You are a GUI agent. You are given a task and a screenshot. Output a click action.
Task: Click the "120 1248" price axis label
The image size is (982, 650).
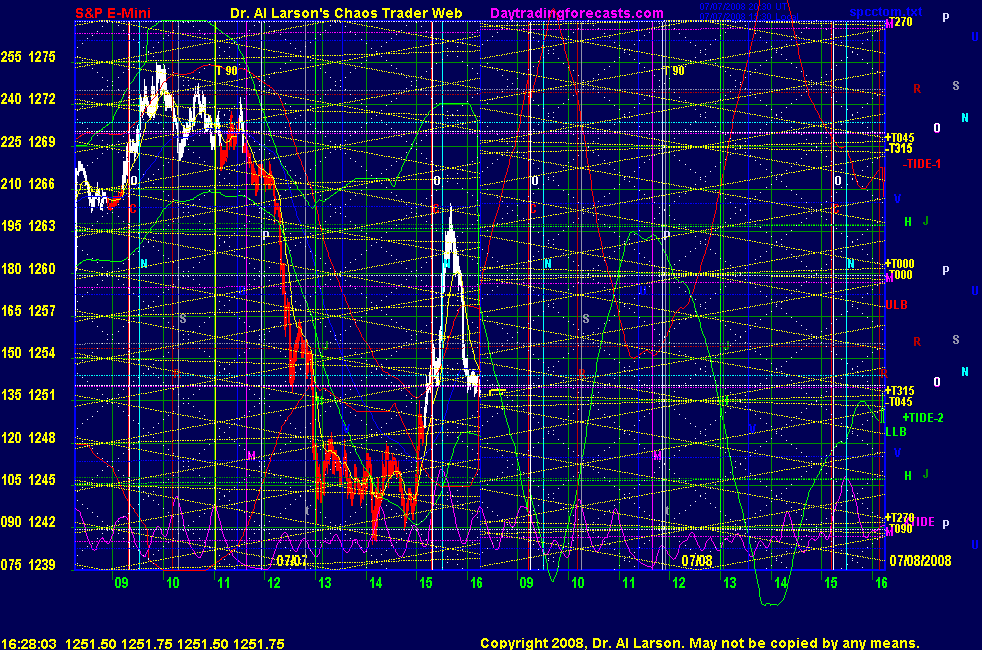click(x=28, y=438)
